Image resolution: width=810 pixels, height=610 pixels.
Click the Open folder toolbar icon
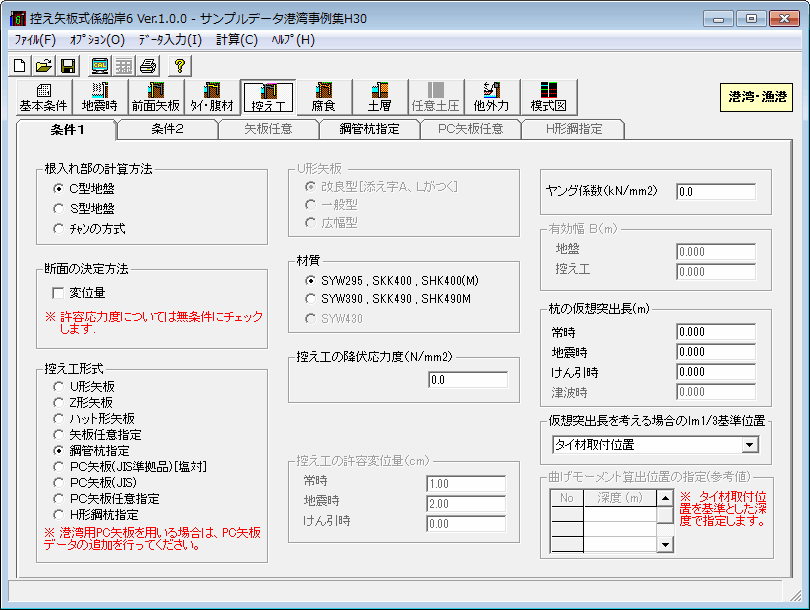pos(44,66)
